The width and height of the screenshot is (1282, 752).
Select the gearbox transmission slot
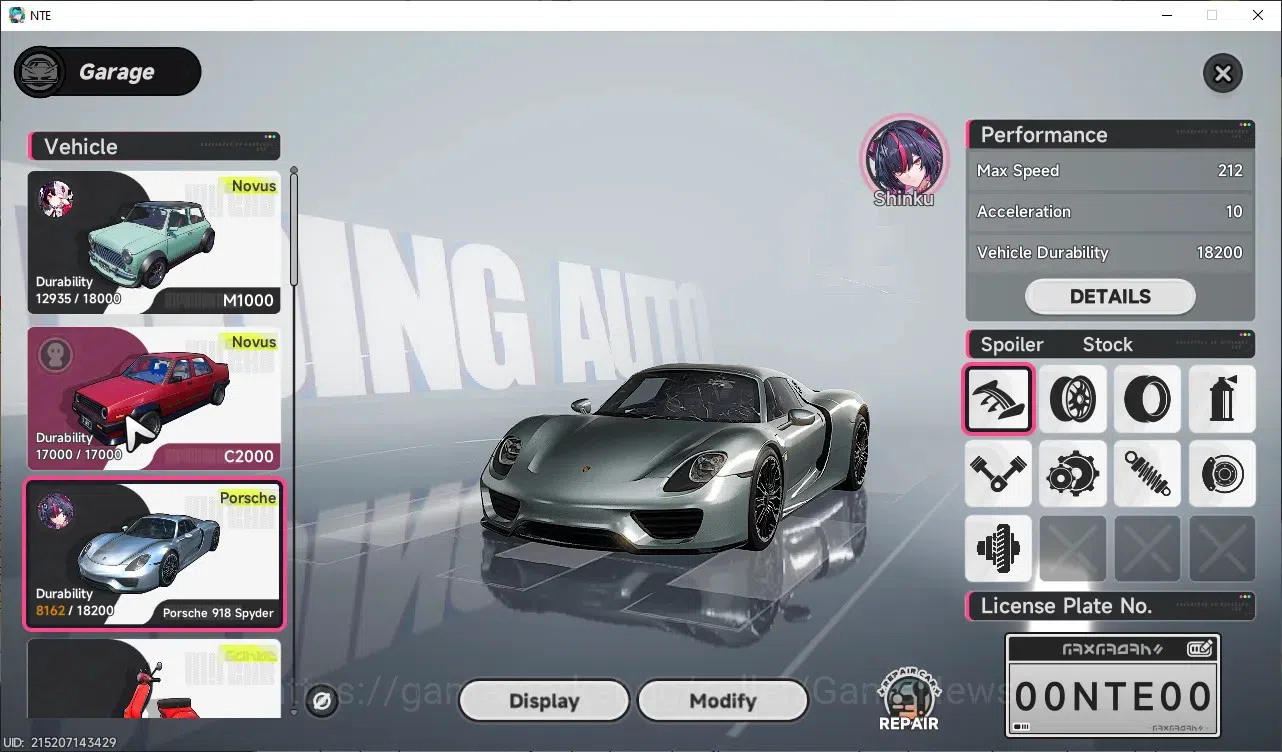point(1073,473)
